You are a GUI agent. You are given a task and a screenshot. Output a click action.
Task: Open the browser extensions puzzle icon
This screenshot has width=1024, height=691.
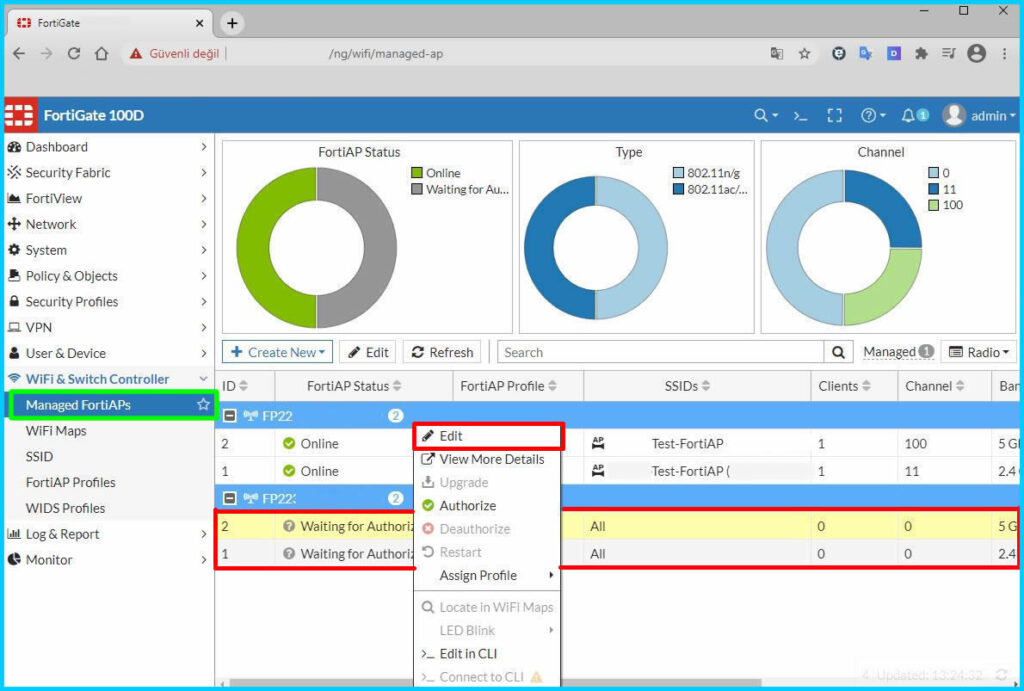[921, 54]
